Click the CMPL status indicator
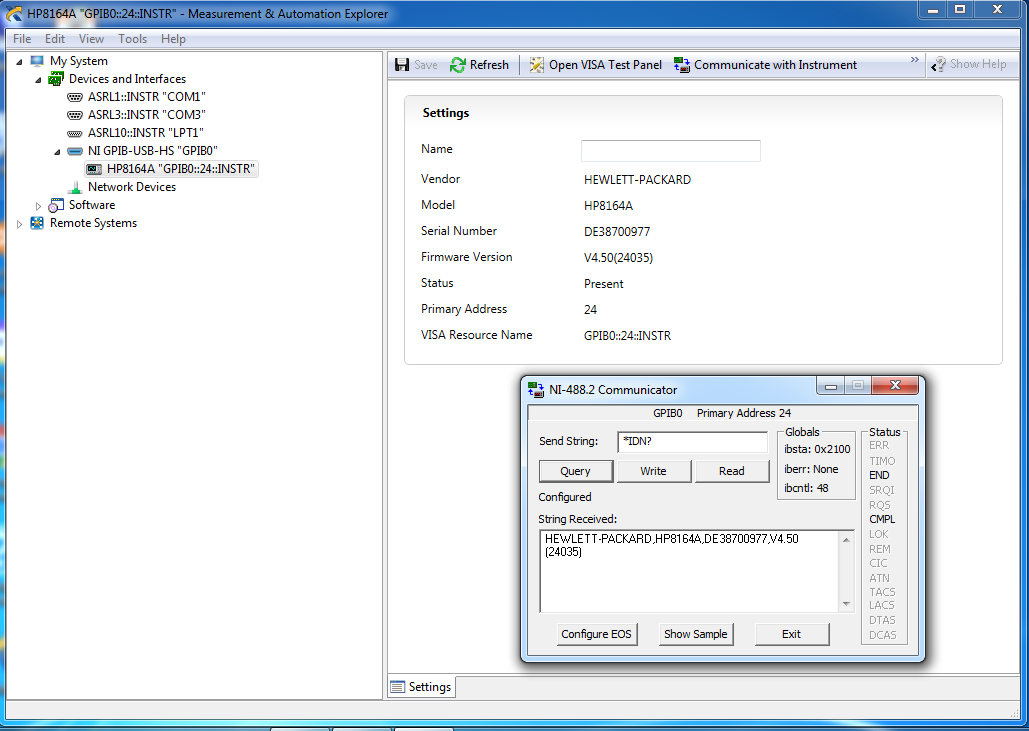 tap(883, 519)
